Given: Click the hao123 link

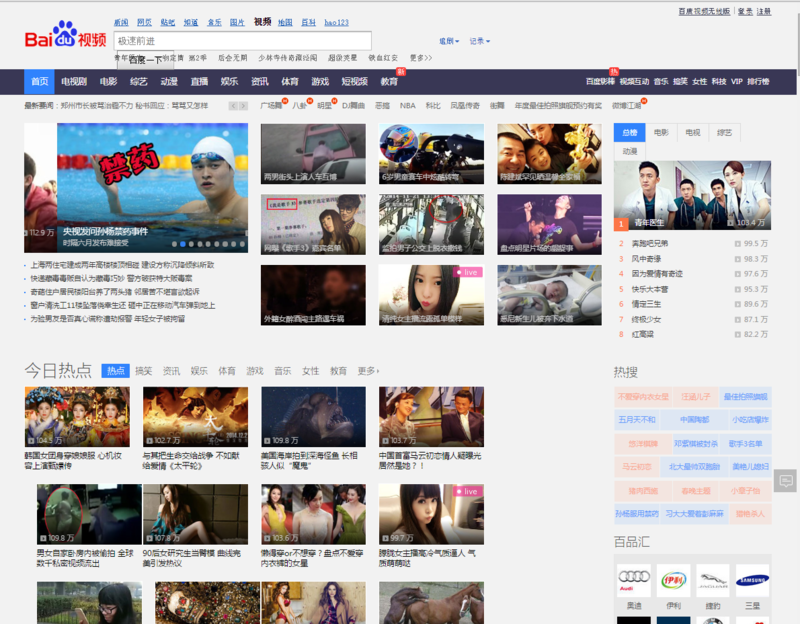Looking at the screenshot, I should 336,22.
